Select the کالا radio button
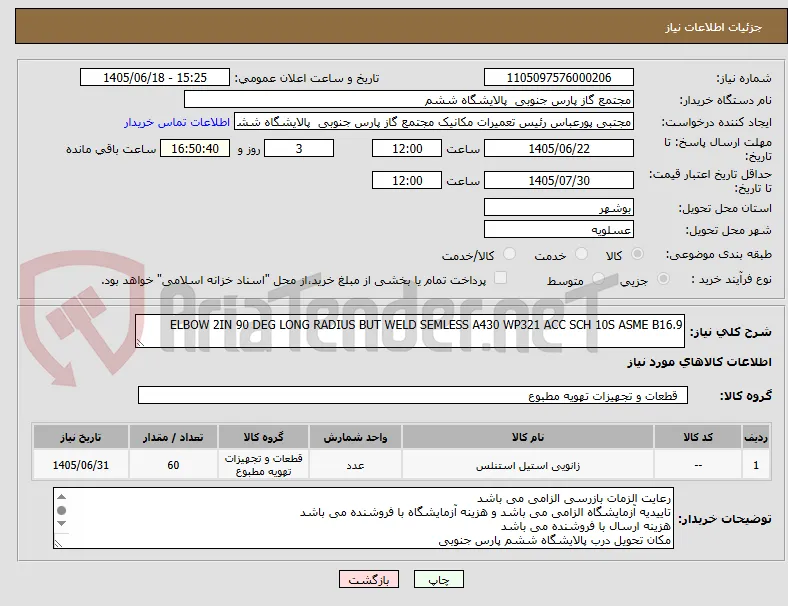 (x=637, y=254)
